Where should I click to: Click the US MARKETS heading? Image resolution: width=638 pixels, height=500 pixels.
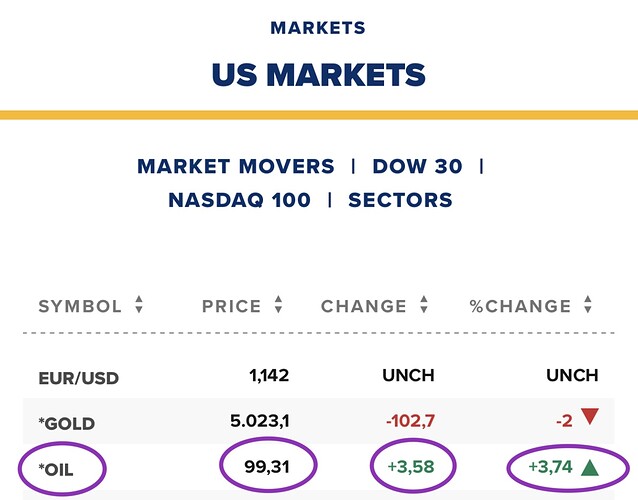(x=318, y=74)
